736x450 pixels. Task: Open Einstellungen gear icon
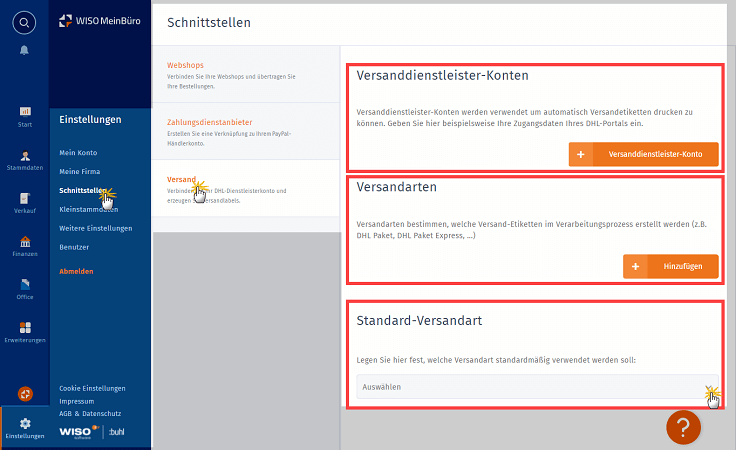(25, 423)
